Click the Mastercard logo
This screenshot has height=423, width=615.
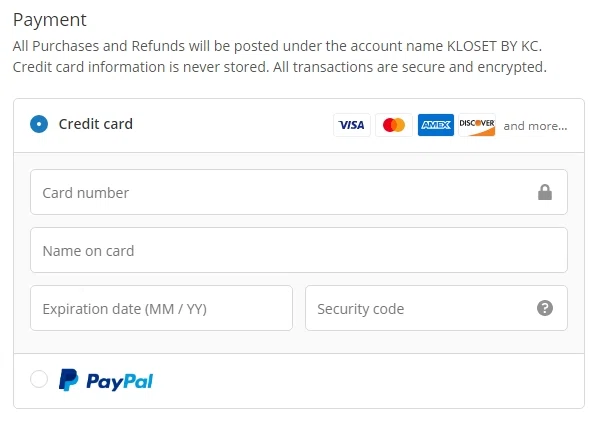click(x=394, y=125)
